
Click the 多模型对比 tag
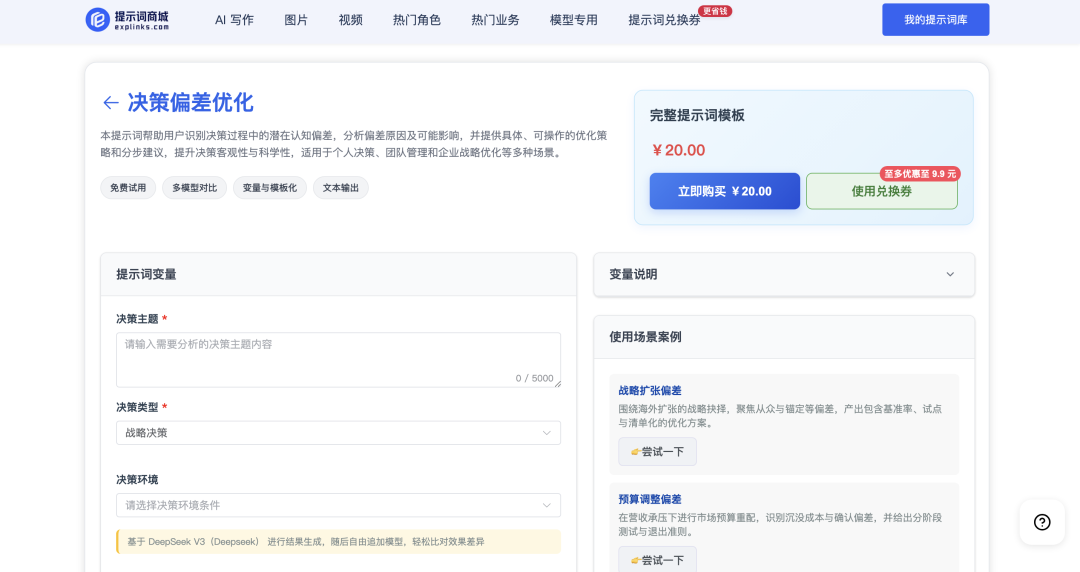point(194,188)
